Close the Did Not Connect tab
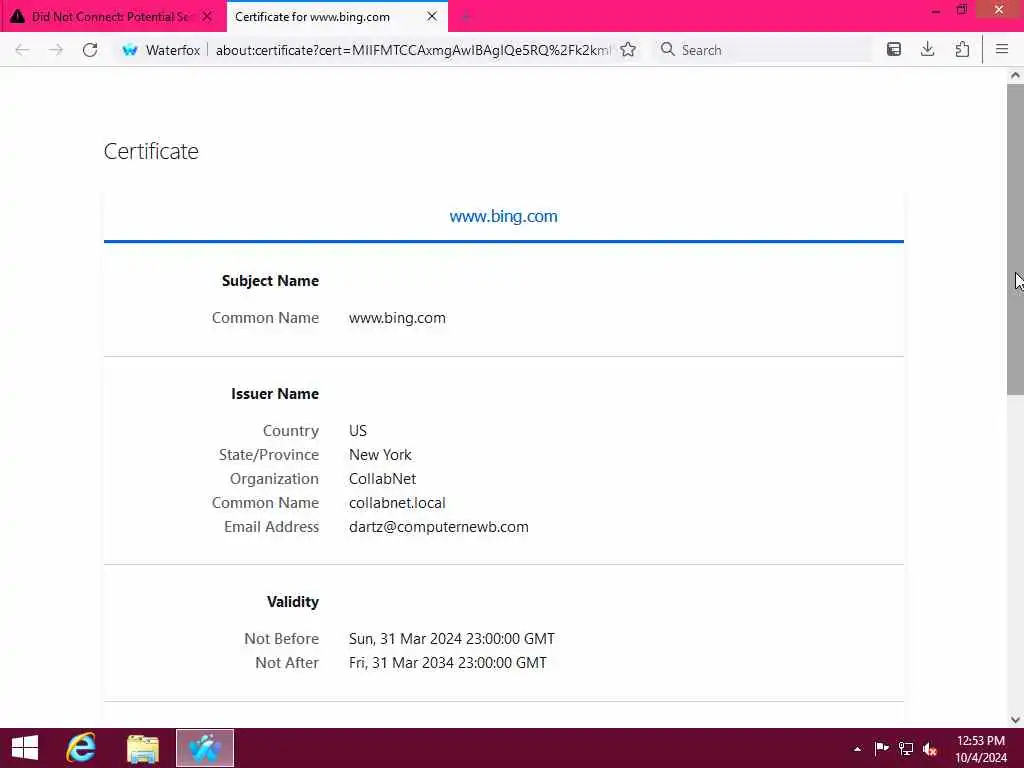Image resolution: width=1024 pixels, height=768 pixels. point(207,16)
